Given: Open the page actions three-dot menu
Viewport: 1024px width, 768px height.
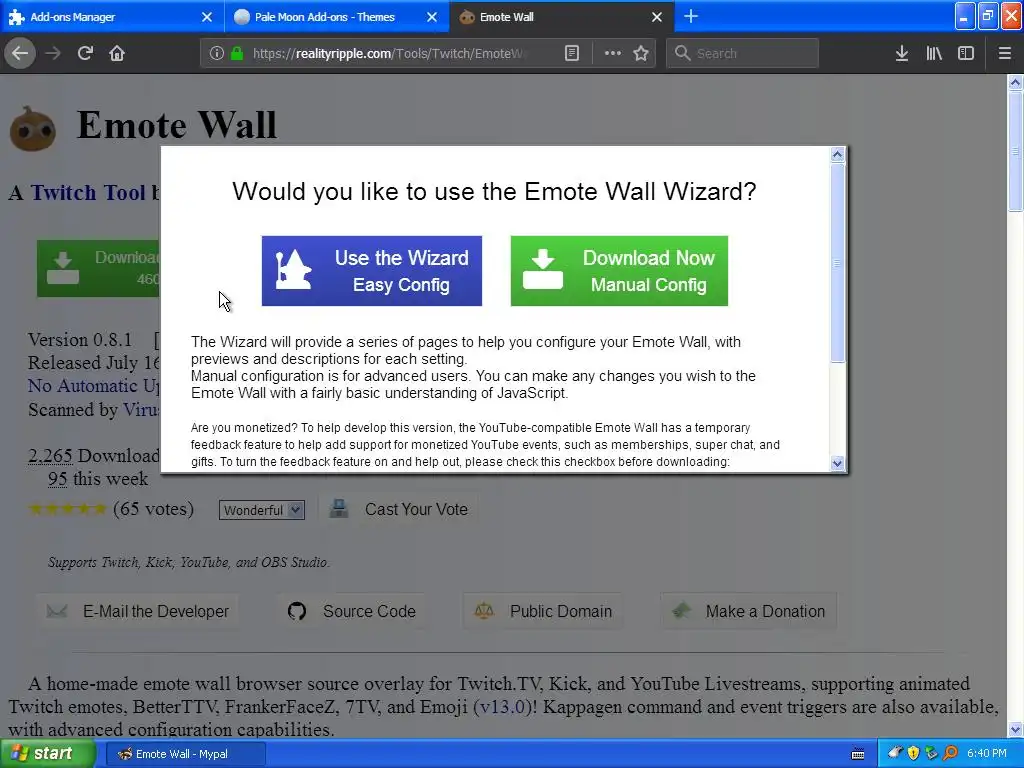Looking at the screenshot, I should tap(613, 53).
